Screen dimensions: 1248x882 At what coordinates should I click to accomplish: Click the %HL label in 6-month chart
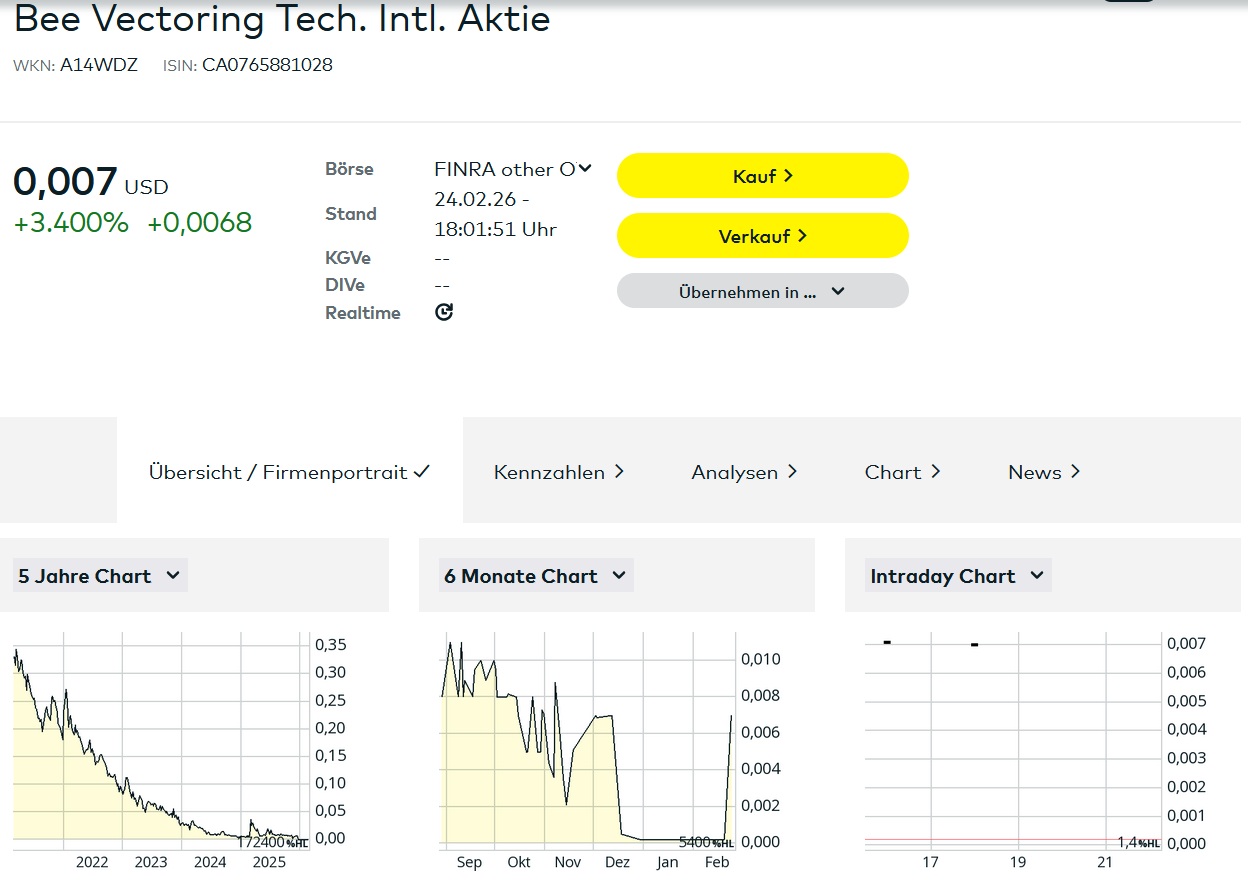pyautogui.click(x=723, y=843)
